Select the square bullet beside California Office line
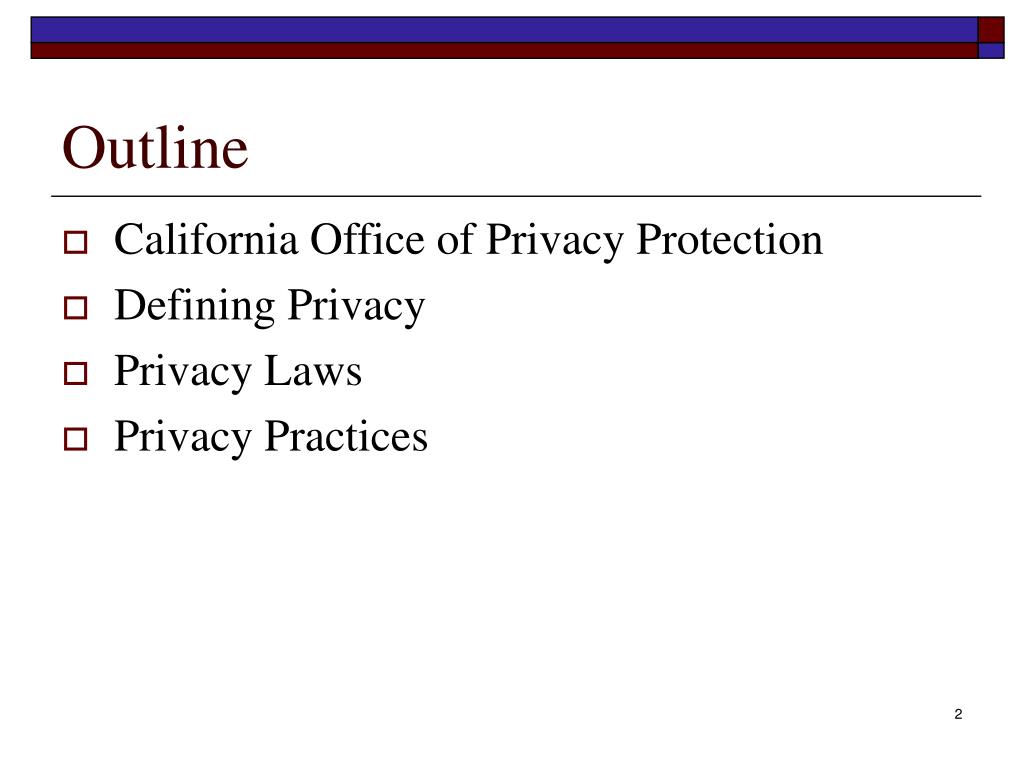The width and height of the screenshot is (1024, 768). [76, 242]
